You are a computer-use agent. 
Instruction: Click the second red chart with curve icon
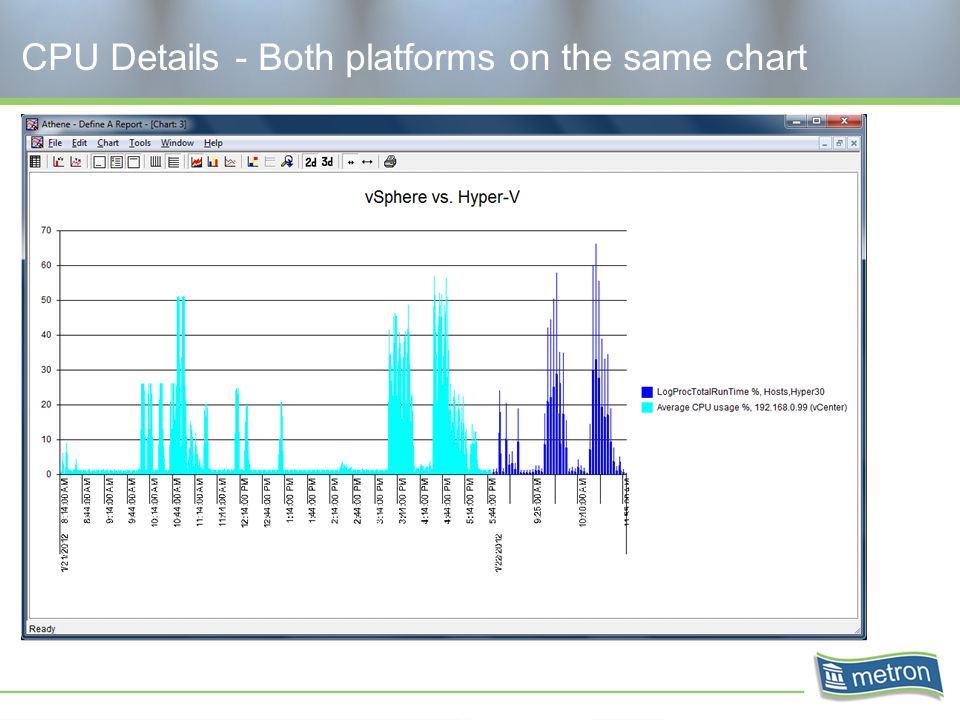(76, 162)
